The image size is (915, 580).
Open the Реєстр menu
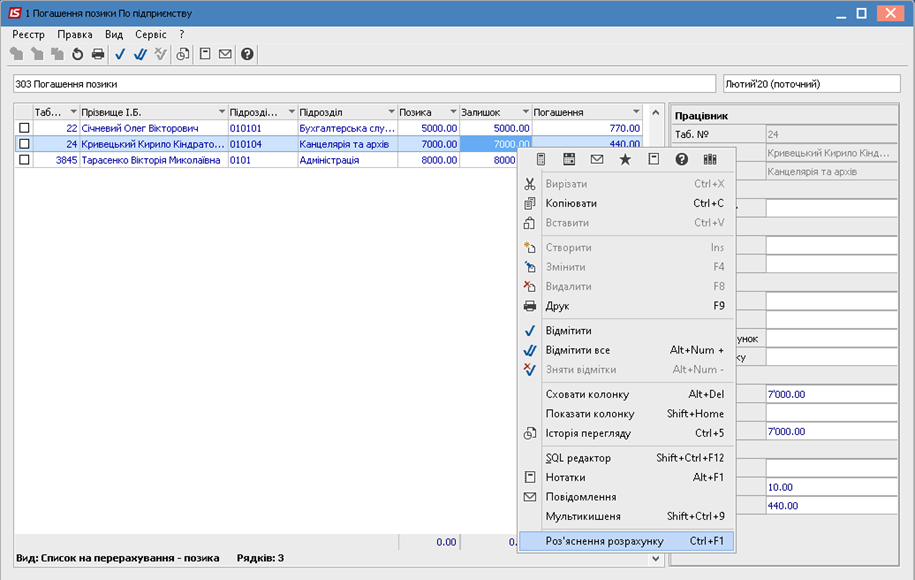click(28, 34)
